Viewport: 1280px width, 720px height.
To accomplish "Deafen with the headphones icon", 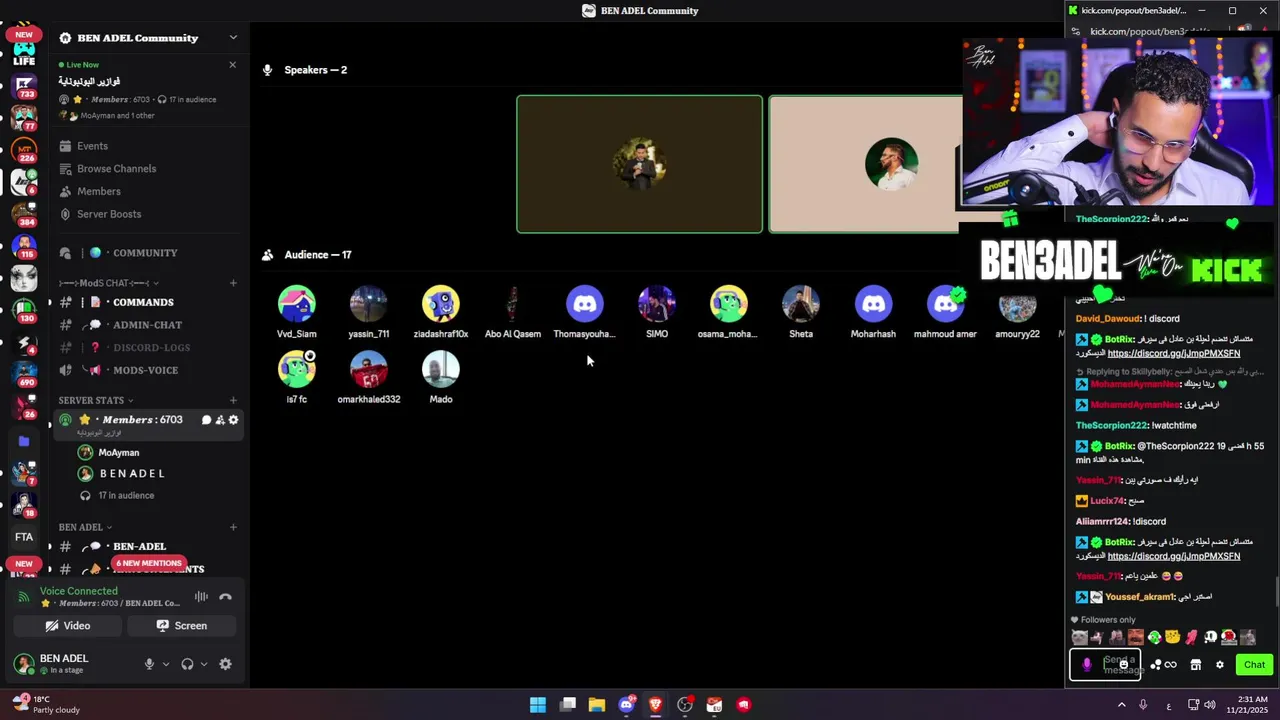I will (187, 664).
